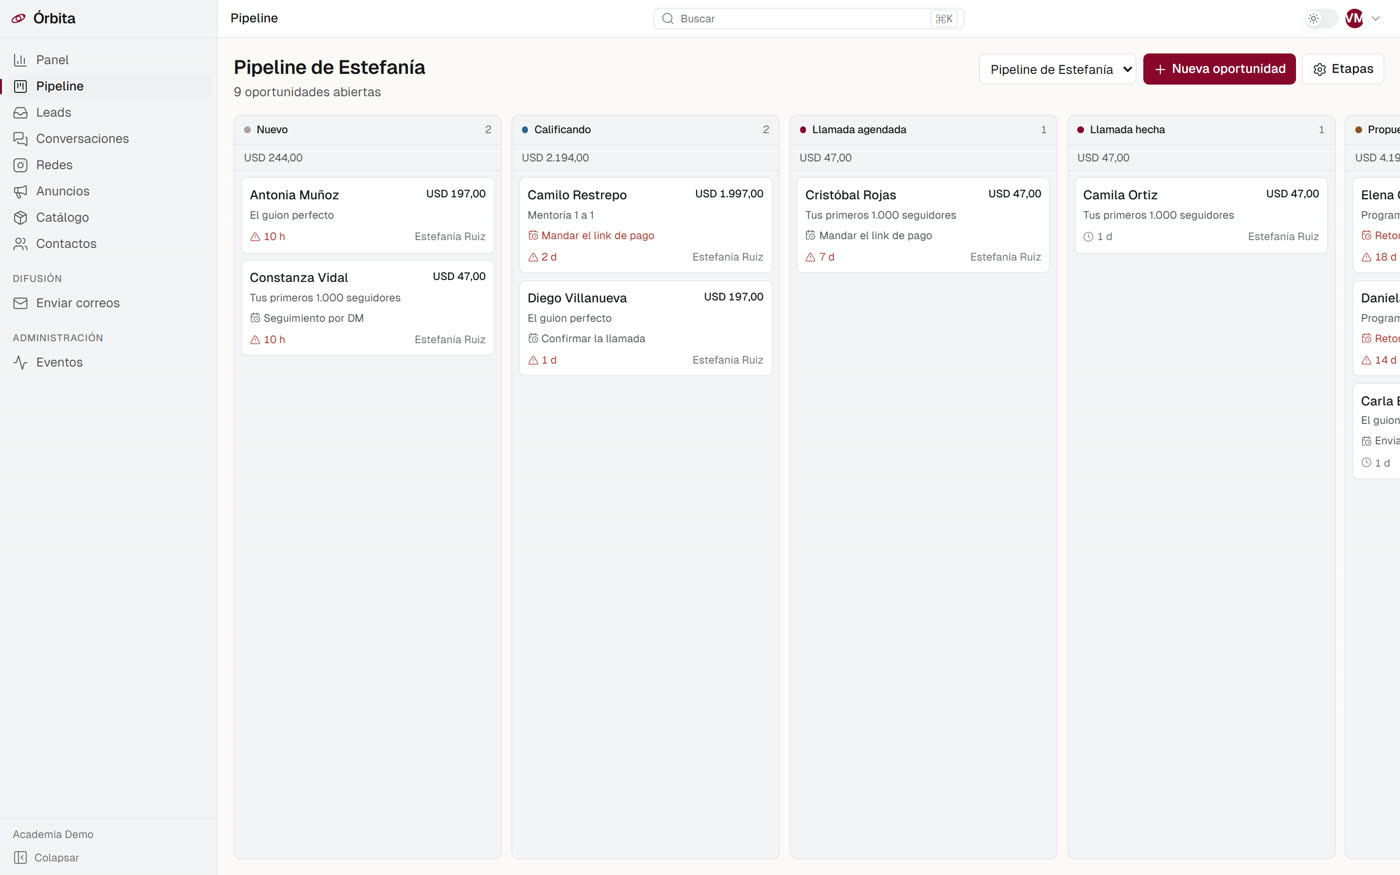This screenshot has height=875, width=1400.
Task: Open the VM user avatar menu
Action: [1354, 18]
